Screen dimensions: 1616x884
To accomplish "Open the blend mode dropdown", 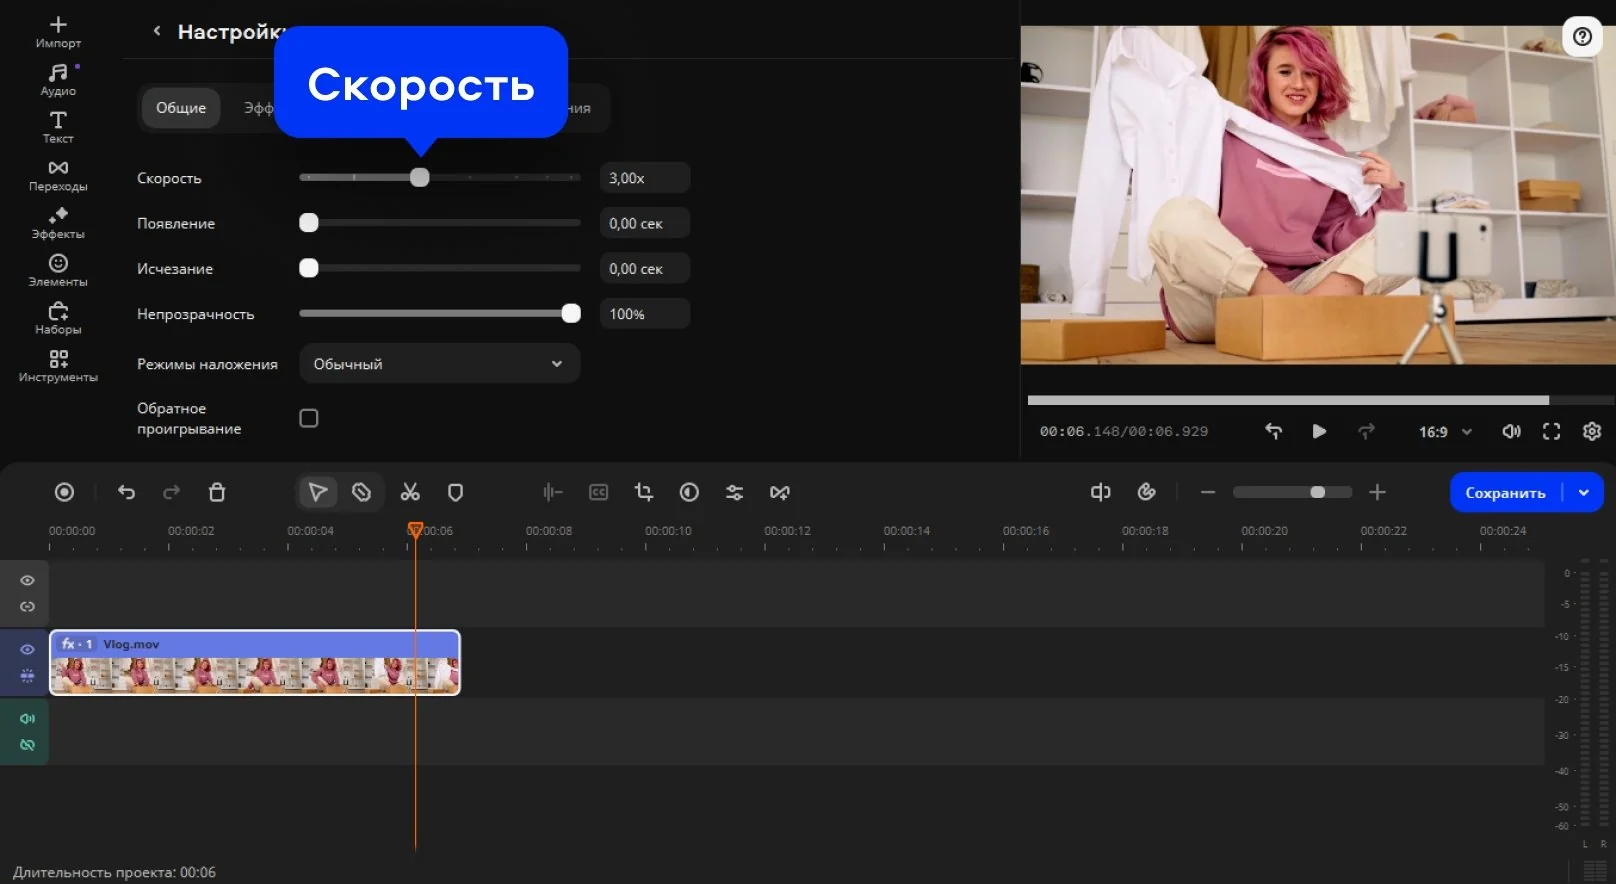I will [x=439, y=364].
